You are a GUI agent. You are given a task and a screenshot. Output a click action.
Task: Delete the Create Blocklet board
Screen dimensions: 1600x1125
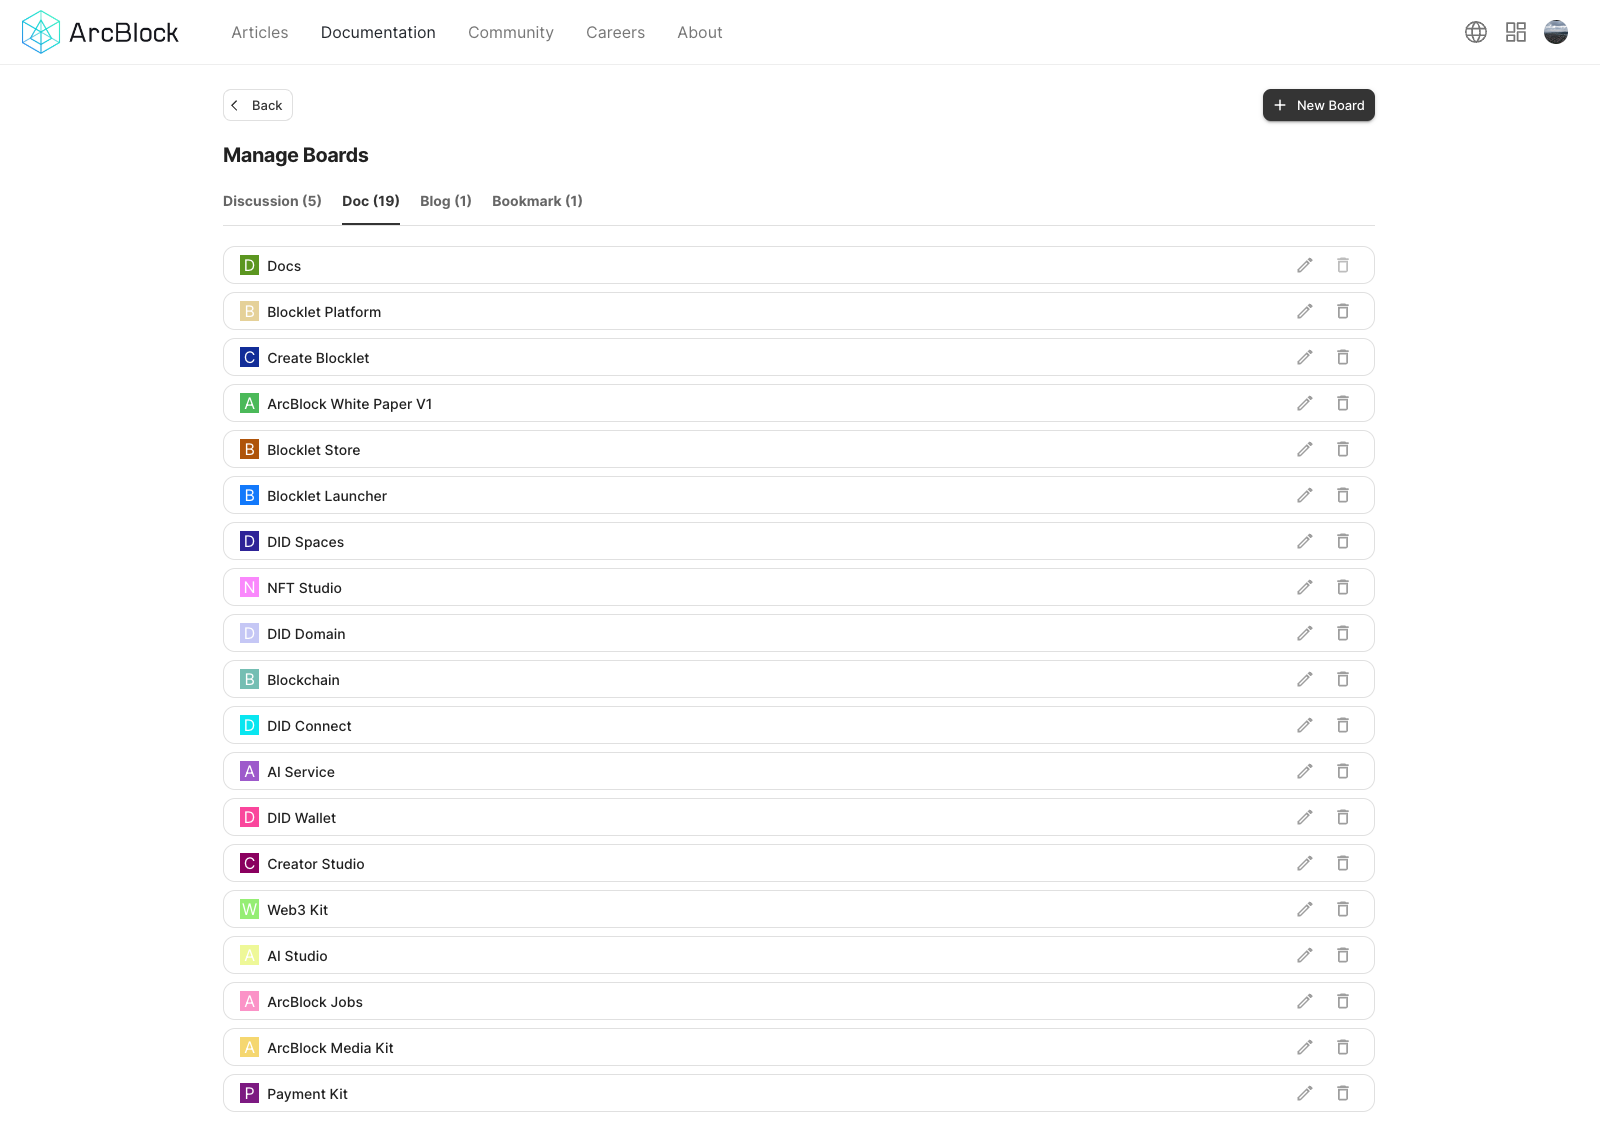(x=1343, y=358)
